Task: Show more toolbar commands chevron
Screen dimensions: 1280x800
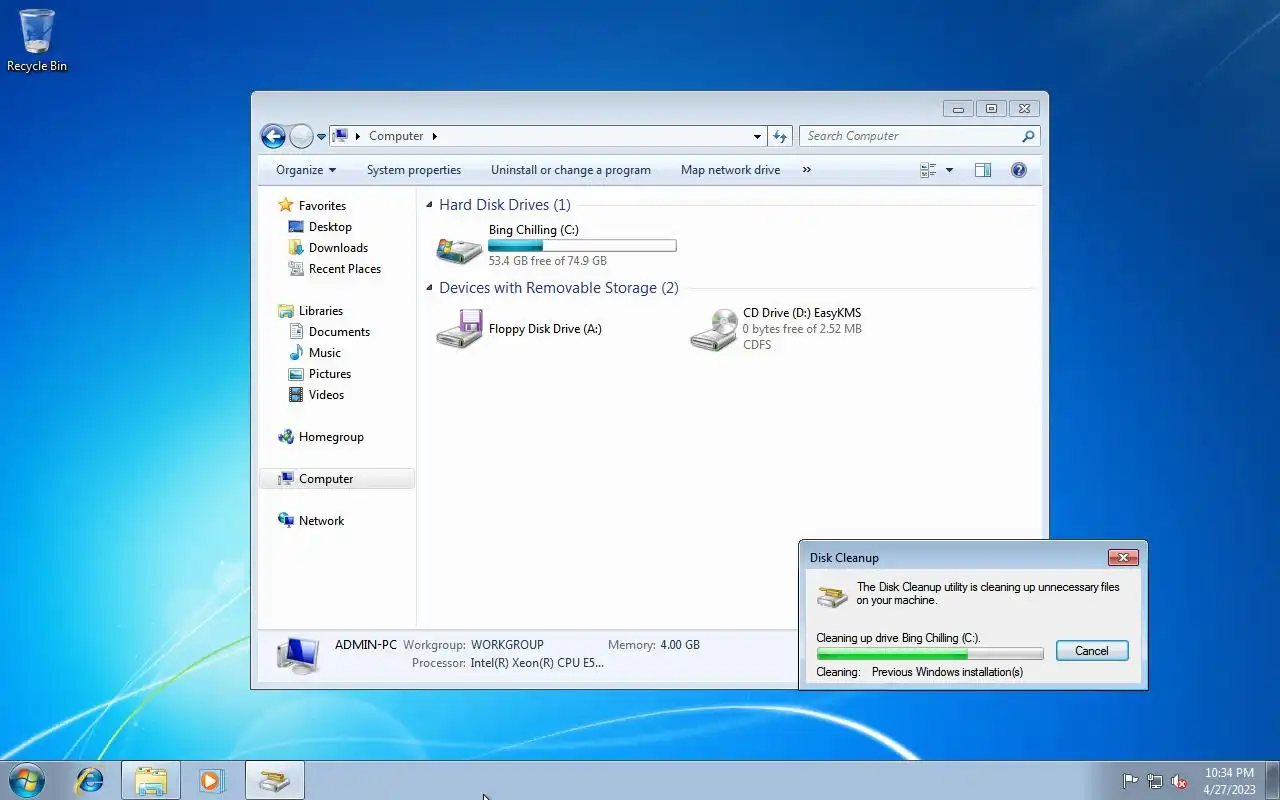Action: 806,170
